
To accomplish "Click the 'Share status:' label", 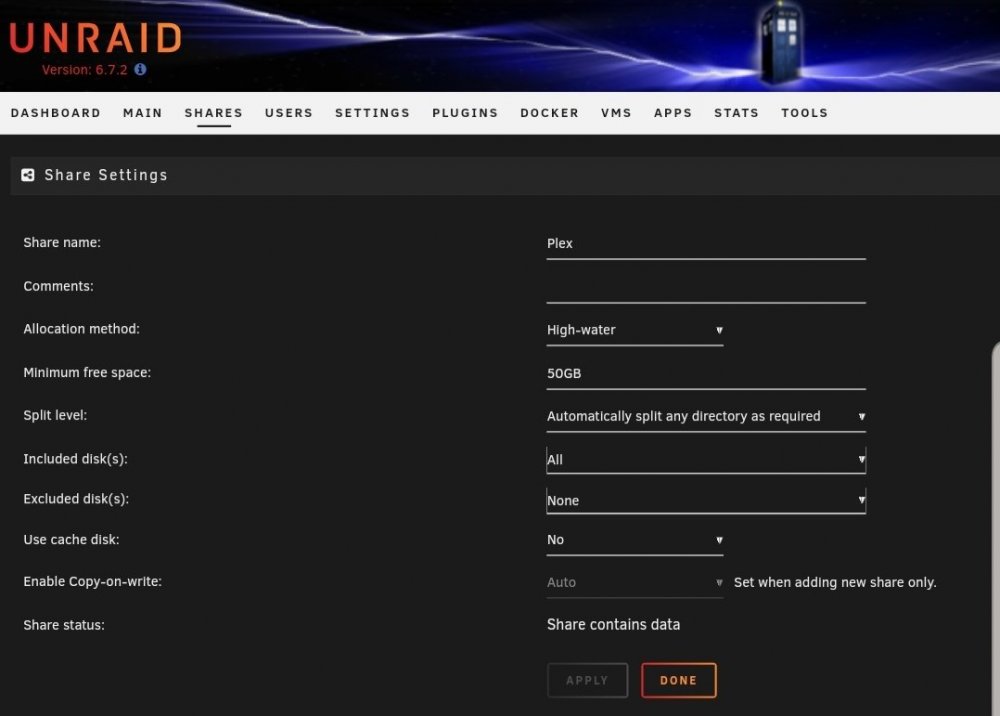I will [64, 625].
